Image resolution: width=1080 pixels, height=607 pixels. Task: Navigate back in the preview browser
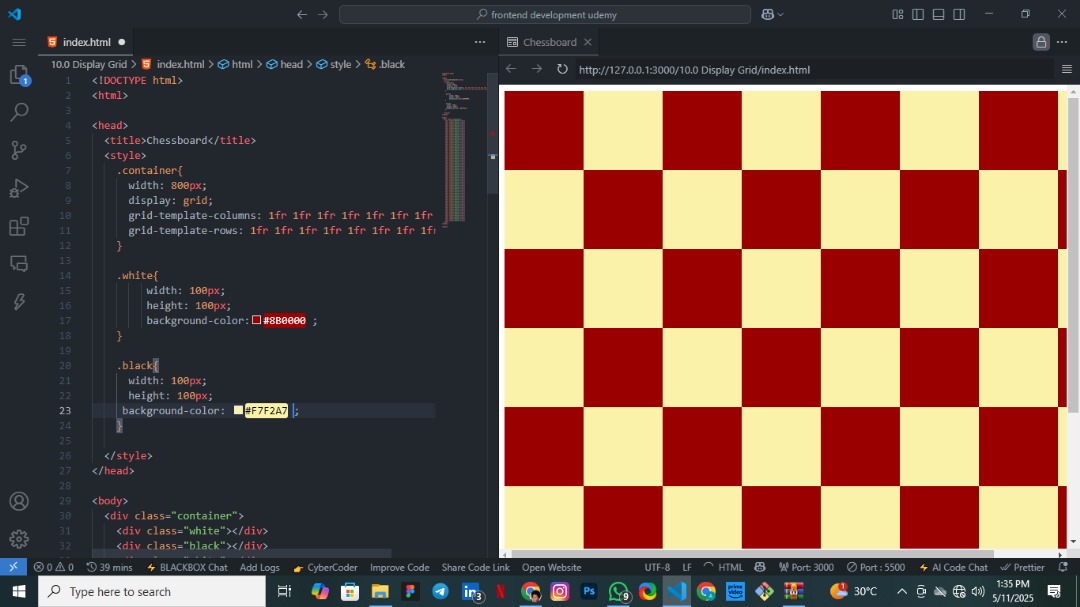tap(511, 69)
